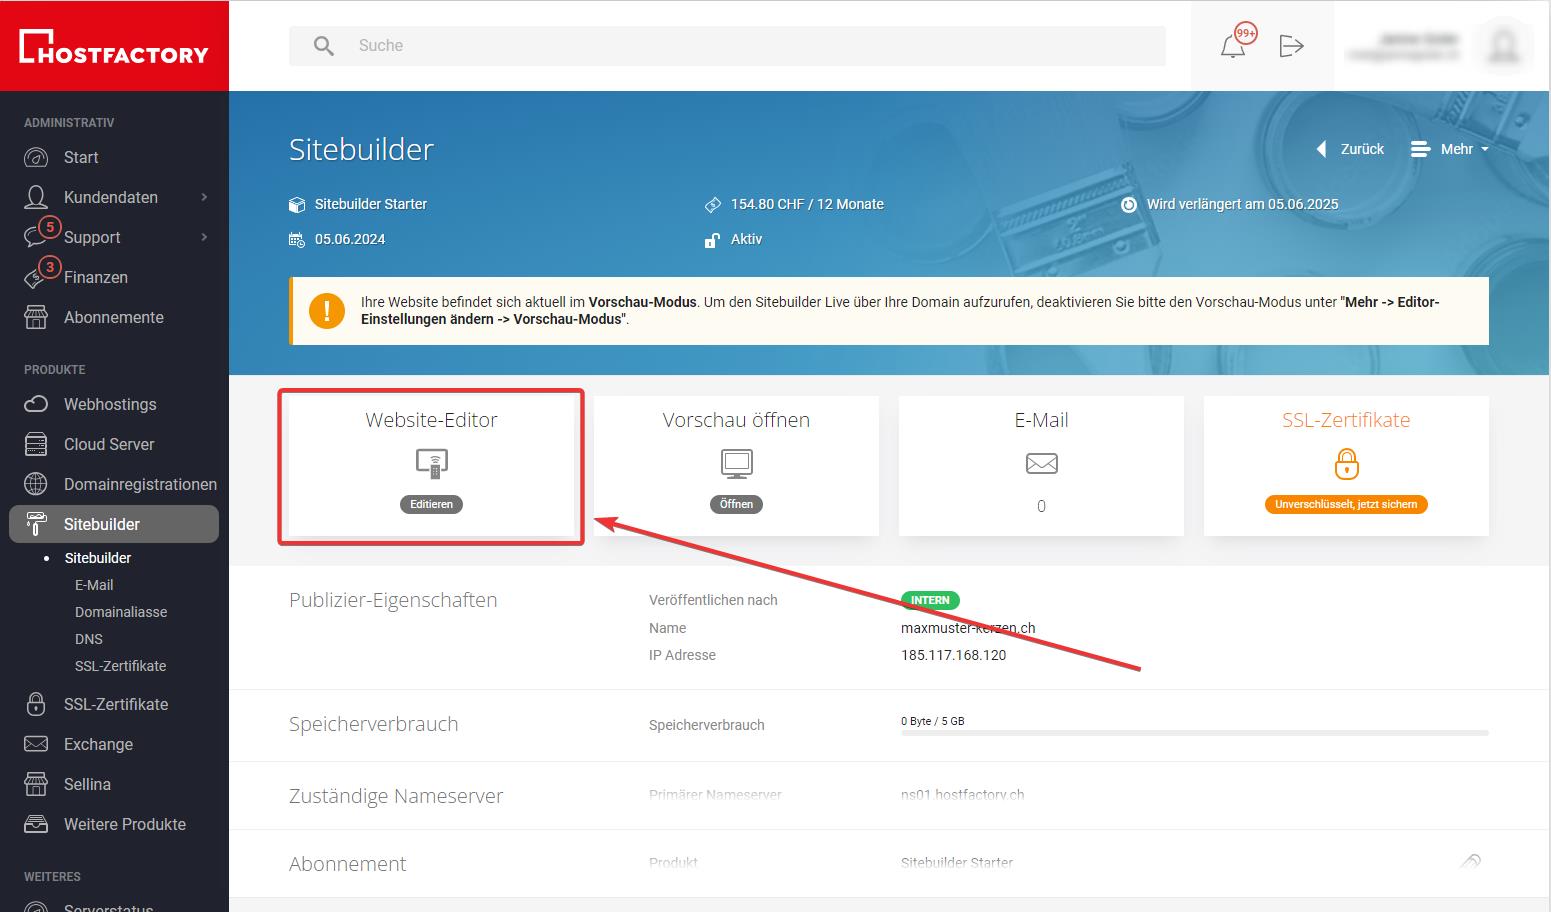Click into the Suche search field

click(x=728, y=46)
